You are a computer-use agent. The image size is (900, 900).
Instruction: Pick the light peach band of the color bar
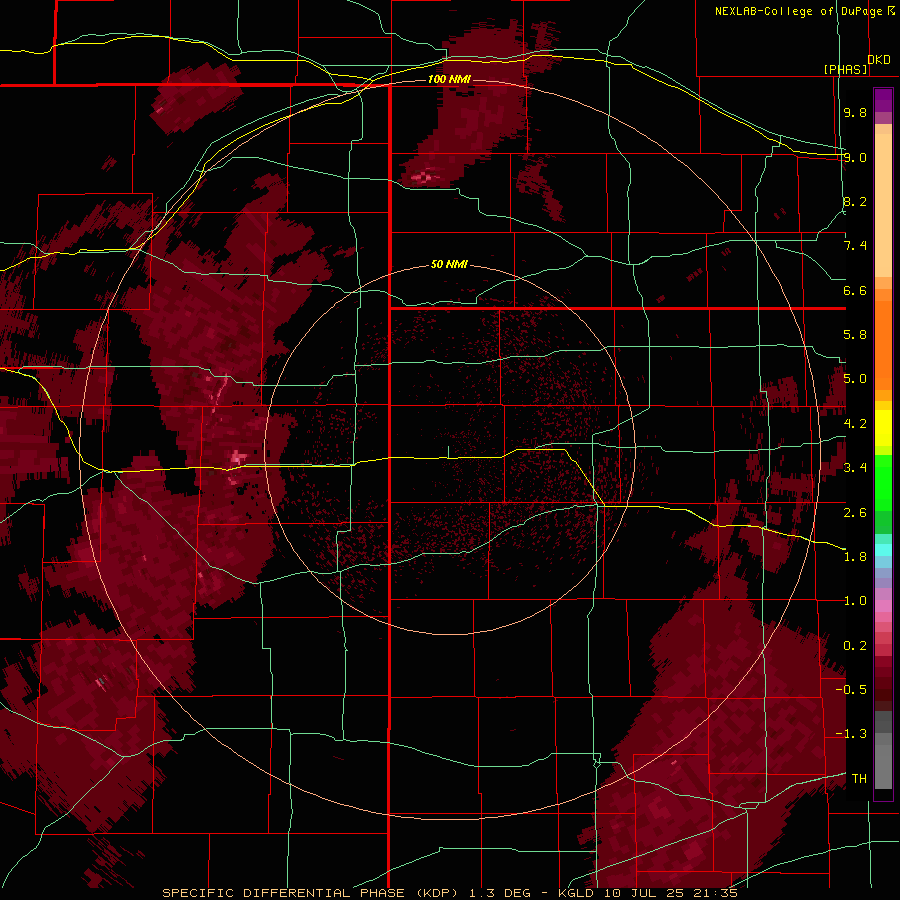coord(883,205)
